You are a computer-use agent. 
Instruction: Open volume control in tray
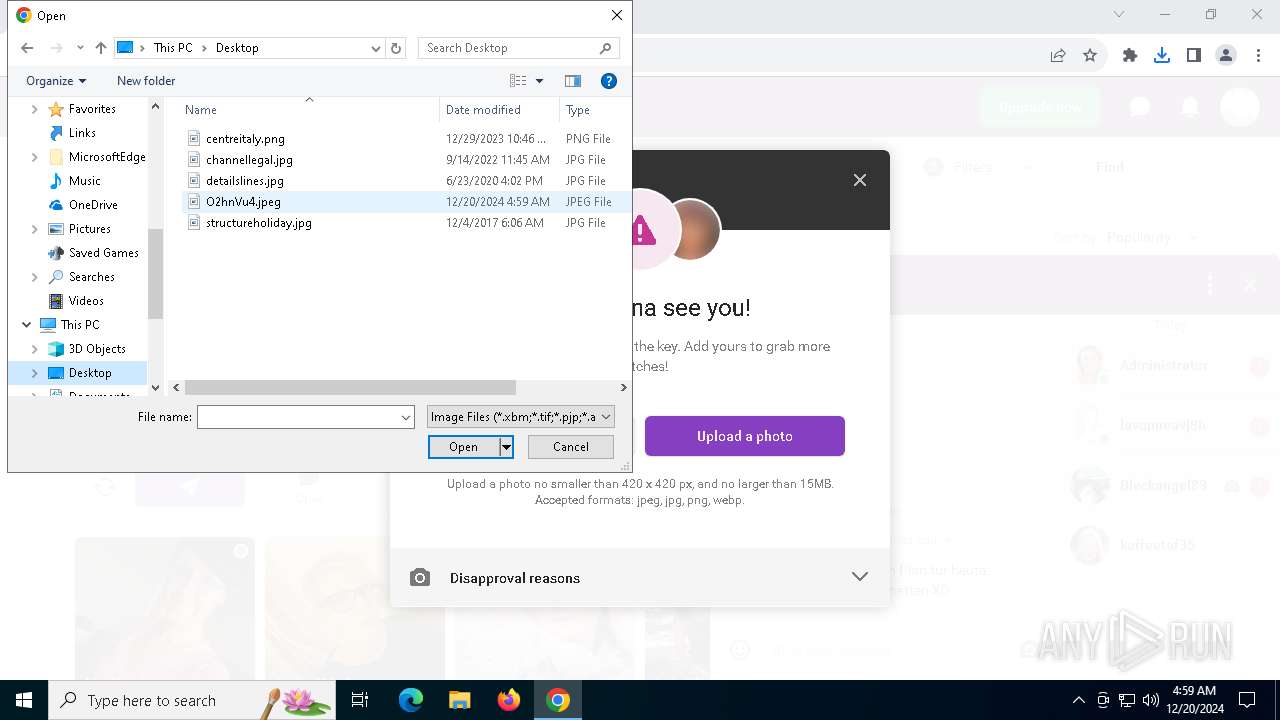tap(1150, 700)
